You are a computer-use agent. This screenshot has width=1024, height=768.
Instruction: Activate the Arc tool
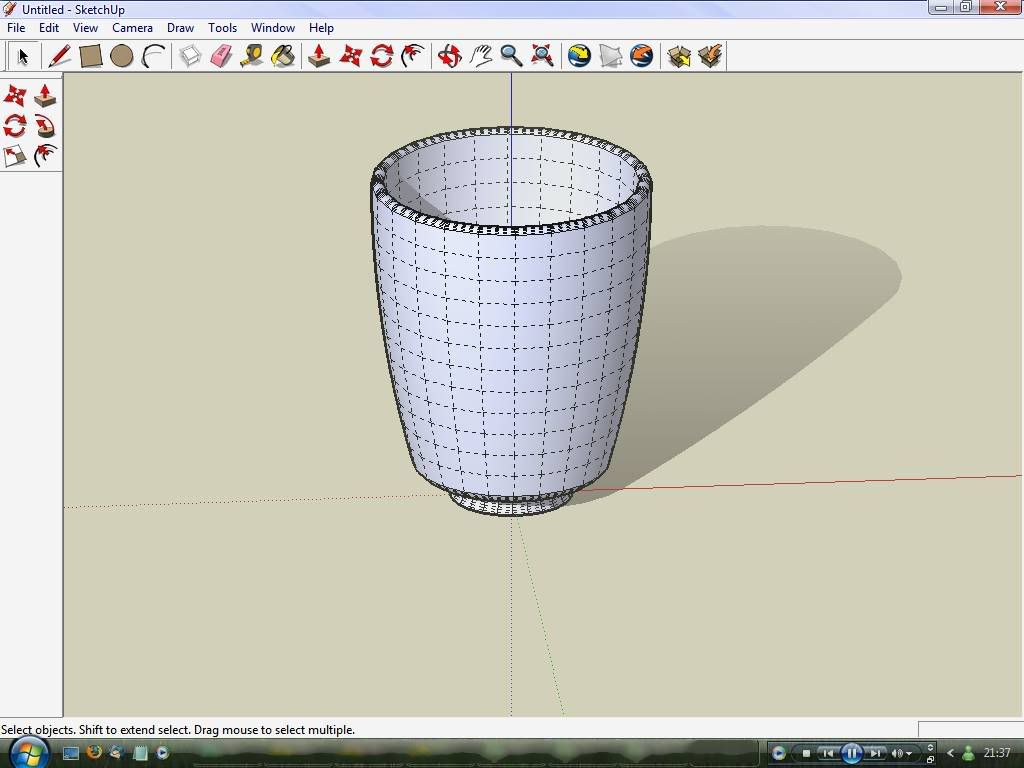(x=153, y=56)
